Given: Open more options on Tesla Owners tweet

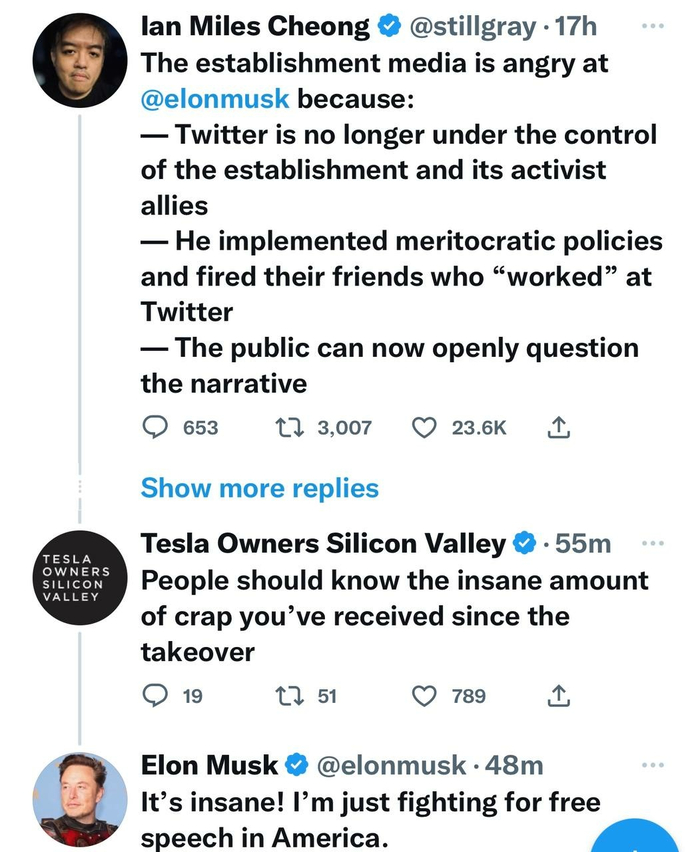Looking at the screenshot, I should pos(652,543).
